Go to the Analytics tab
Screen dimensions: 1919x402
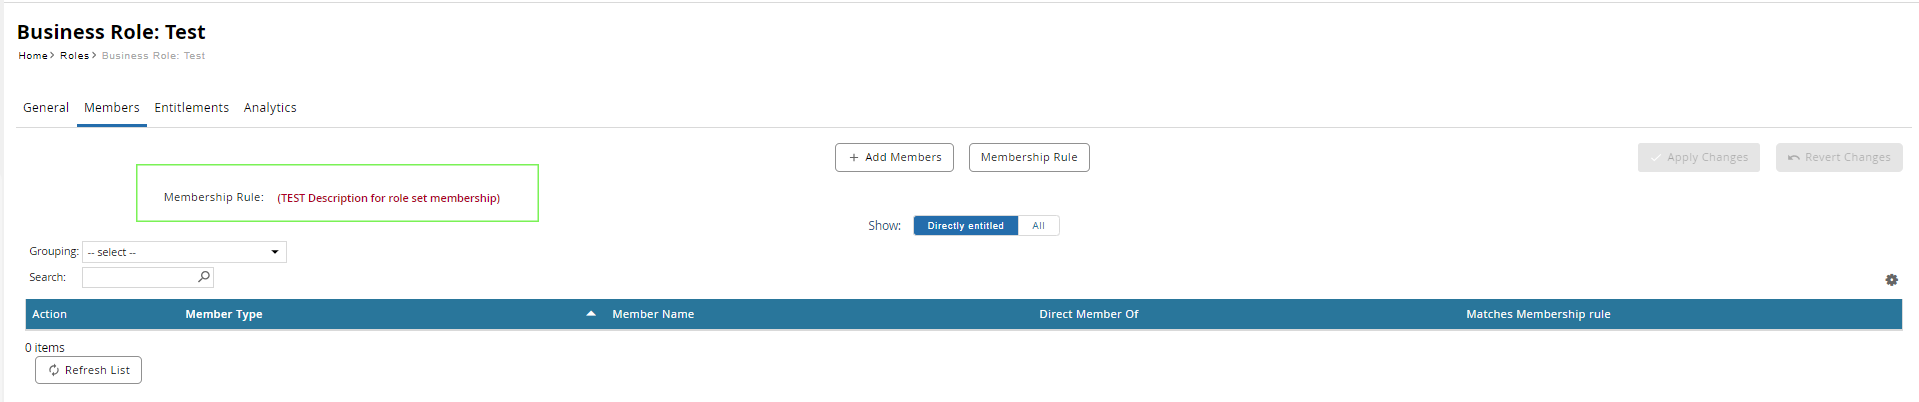point(270,108)
